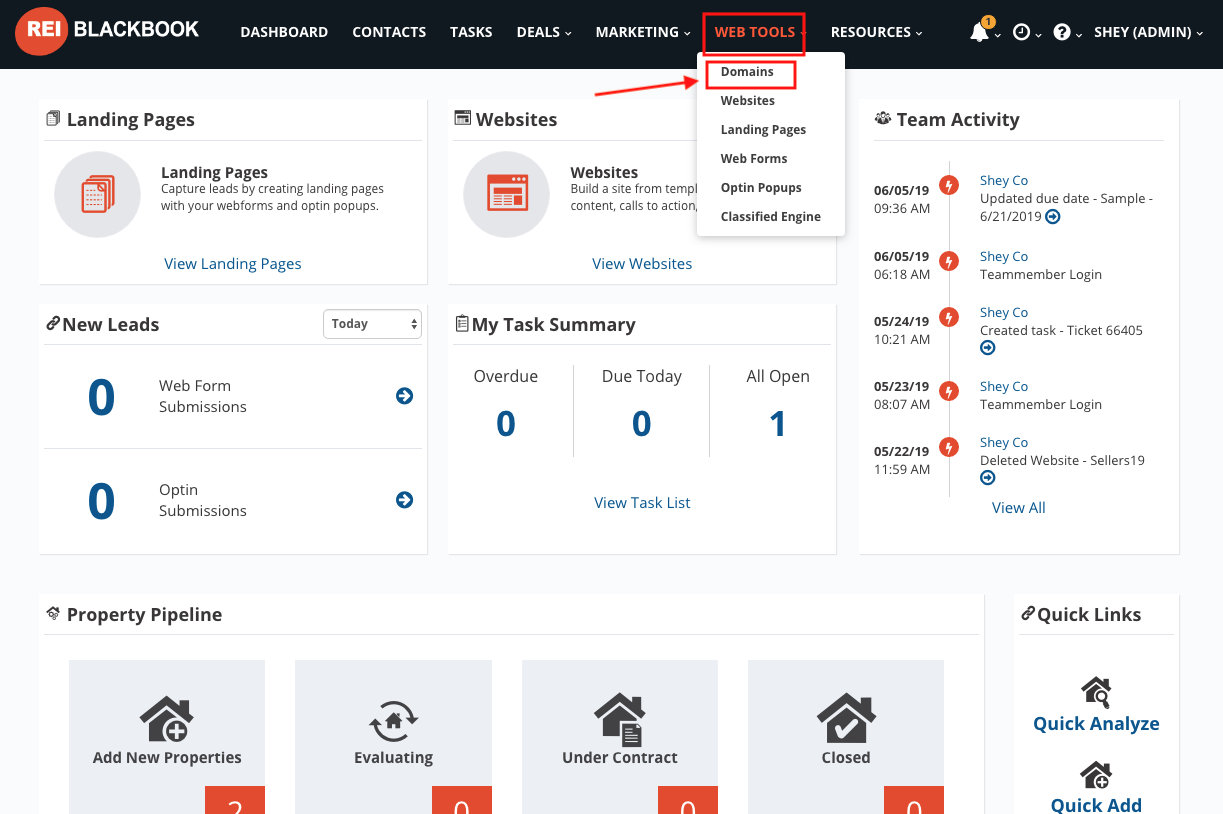Viewport: 1223px width, 814px height.
Task: Click Shey Co next to 06/05/19 09:36 AM
Action: pyautogui.click(x=1004, y=181)
